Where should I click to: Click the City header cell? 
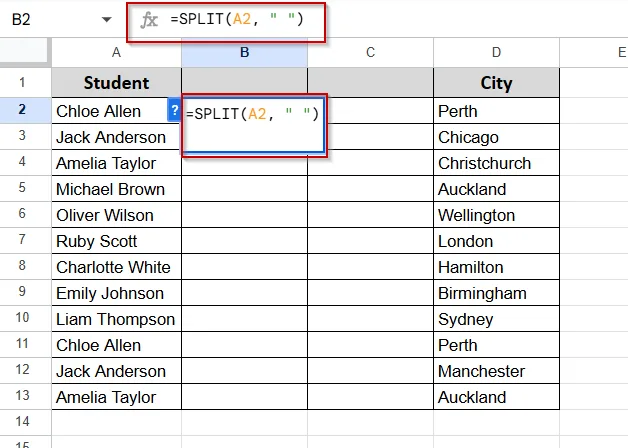pyautogui.click(x=496, y=83)
